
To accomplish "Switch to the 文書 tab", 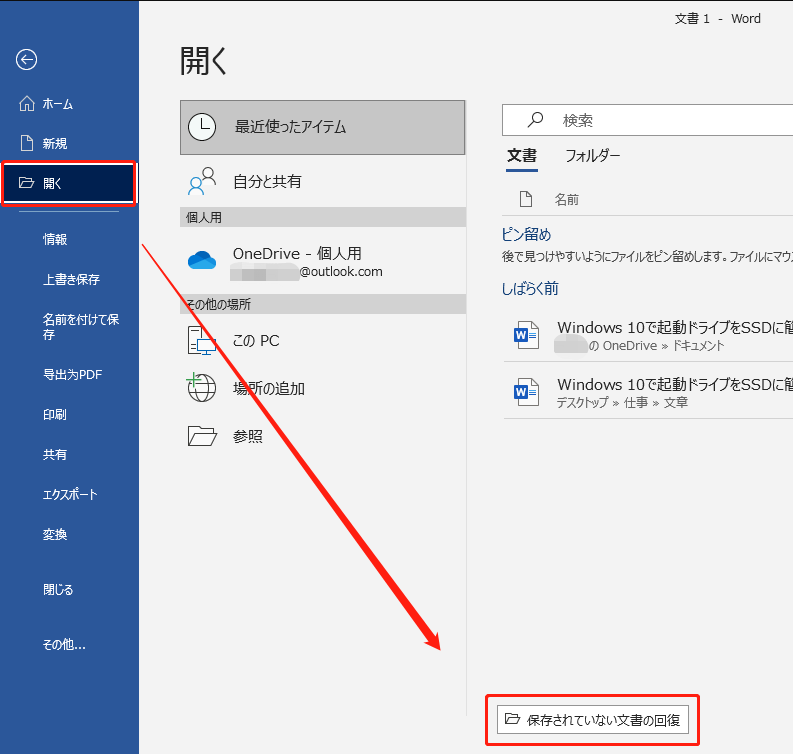I will click(x=522, y=156).
